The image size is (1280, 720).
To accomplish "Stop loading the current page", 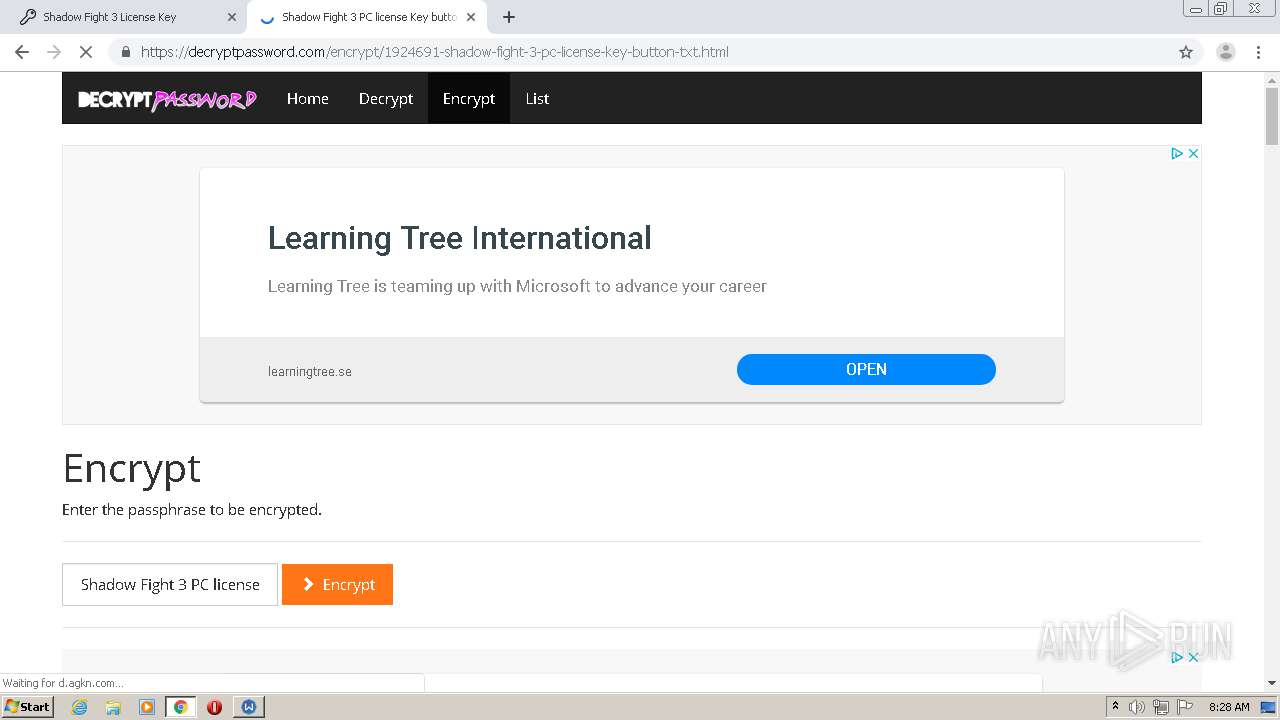I will coord(86,52).
